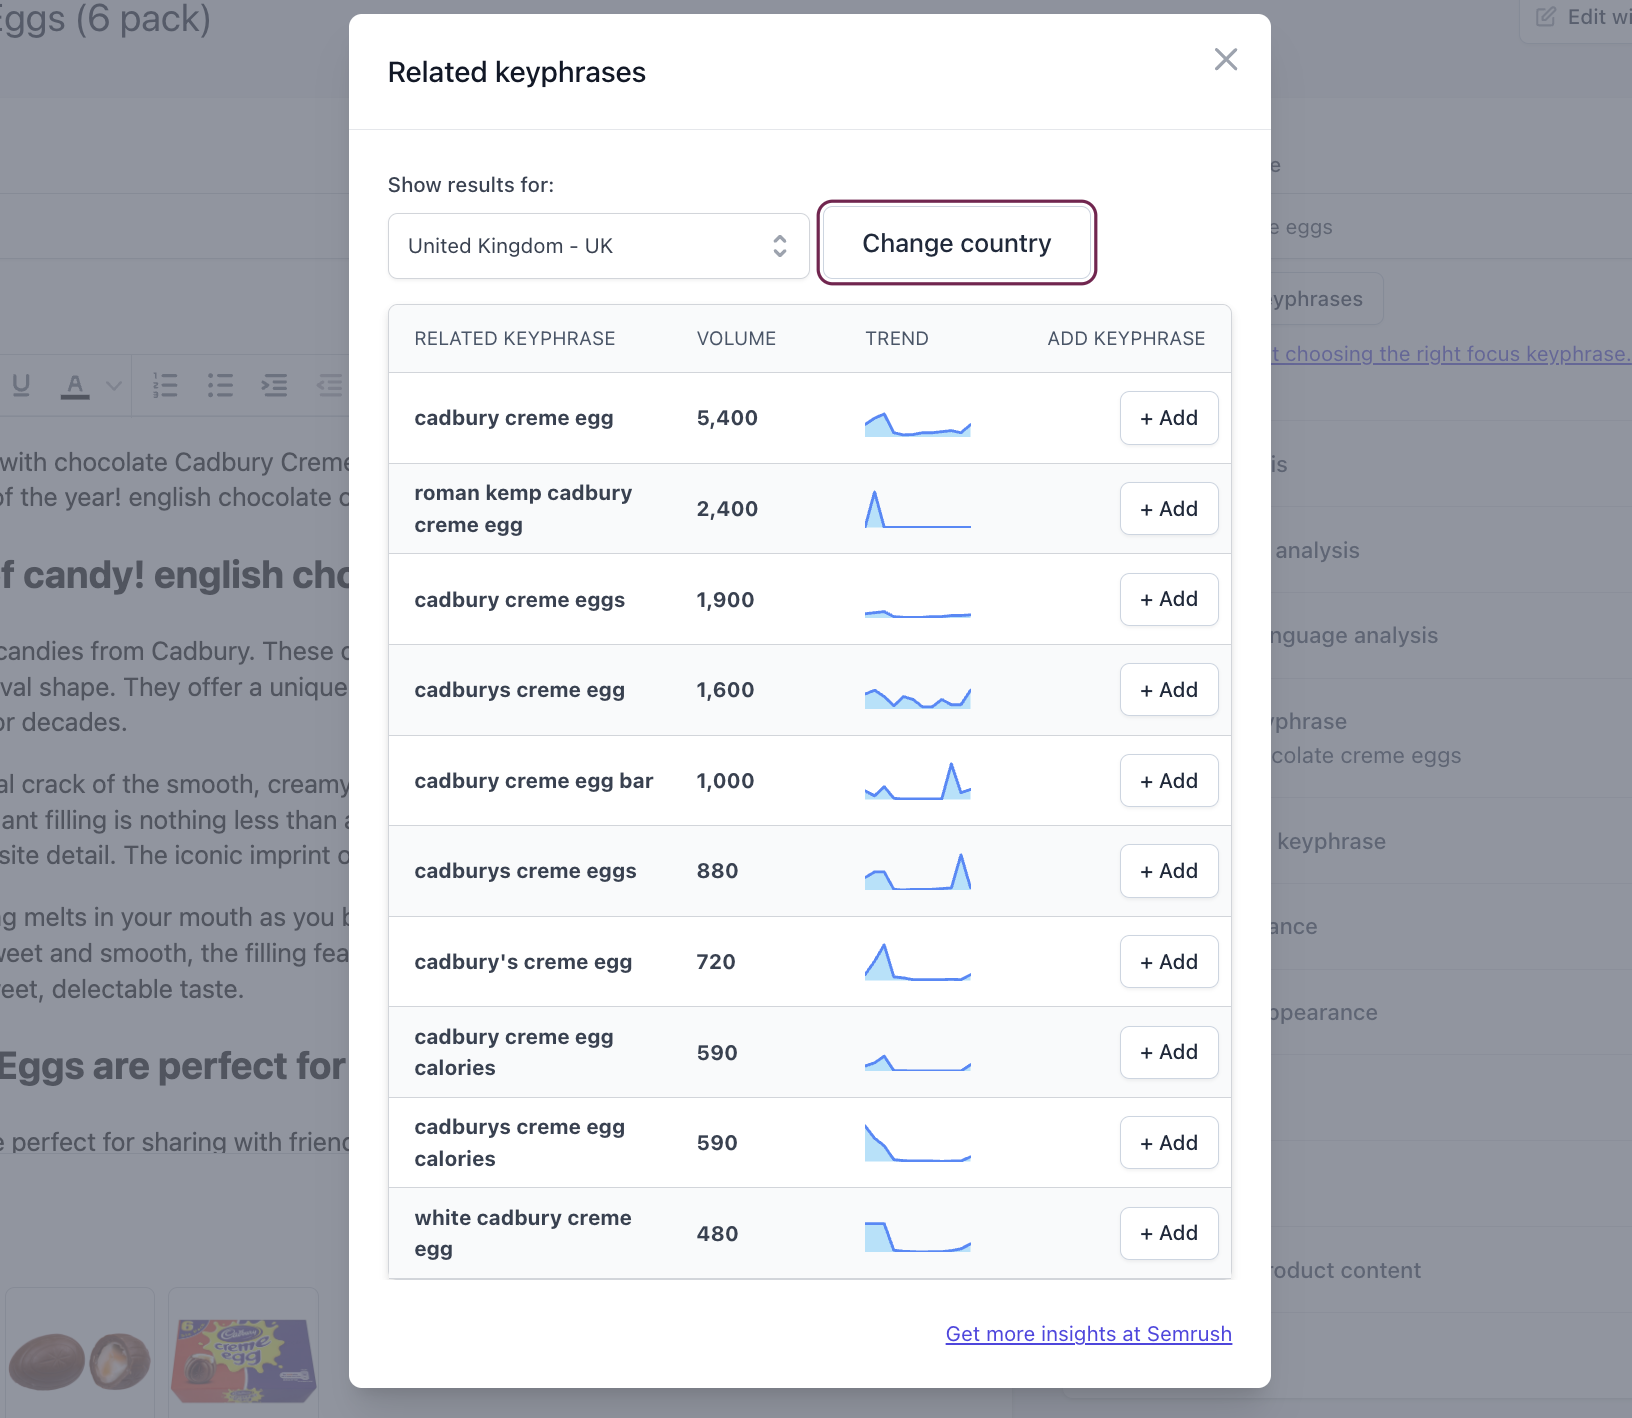
Task: Add the 'cadburys creme egg' keyphrase
Action: [1168, 690]
